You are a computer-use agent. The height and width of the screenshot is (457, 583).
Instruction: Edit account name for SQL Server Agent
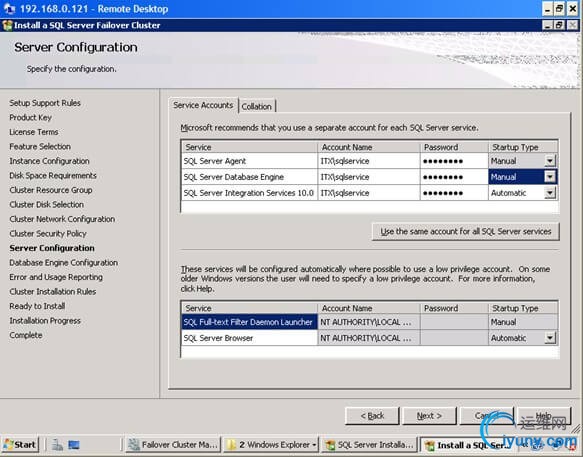[369, 161]
